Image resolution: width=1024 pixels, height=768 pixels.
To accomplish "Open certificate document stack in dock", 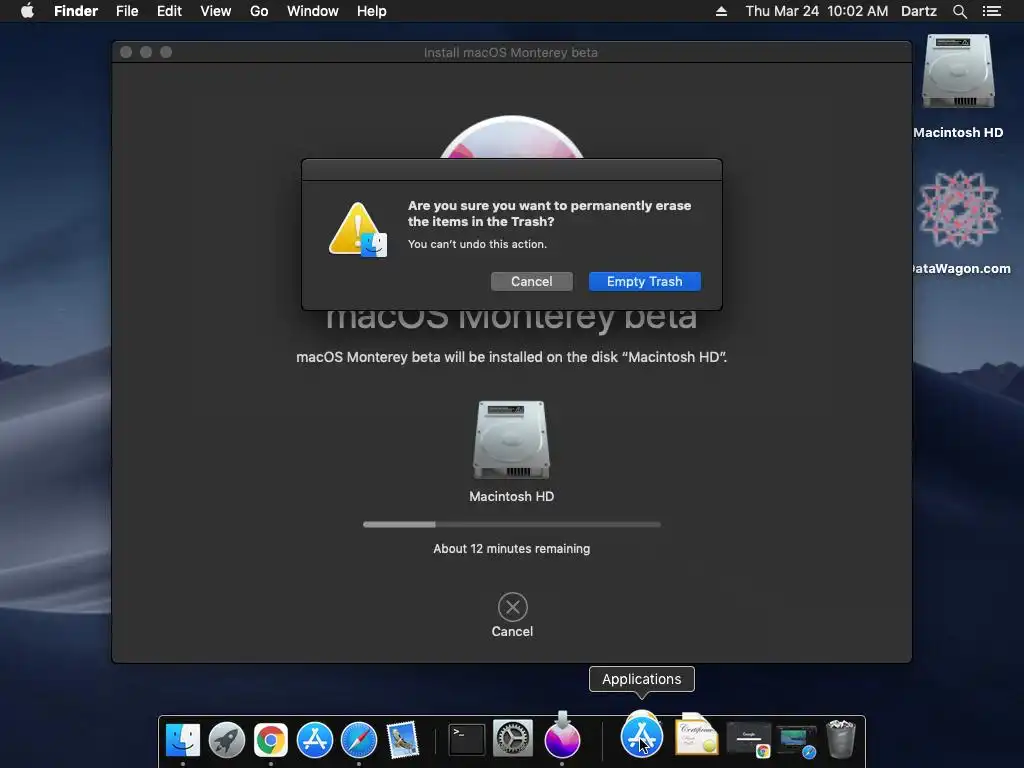I will [696, 734].
